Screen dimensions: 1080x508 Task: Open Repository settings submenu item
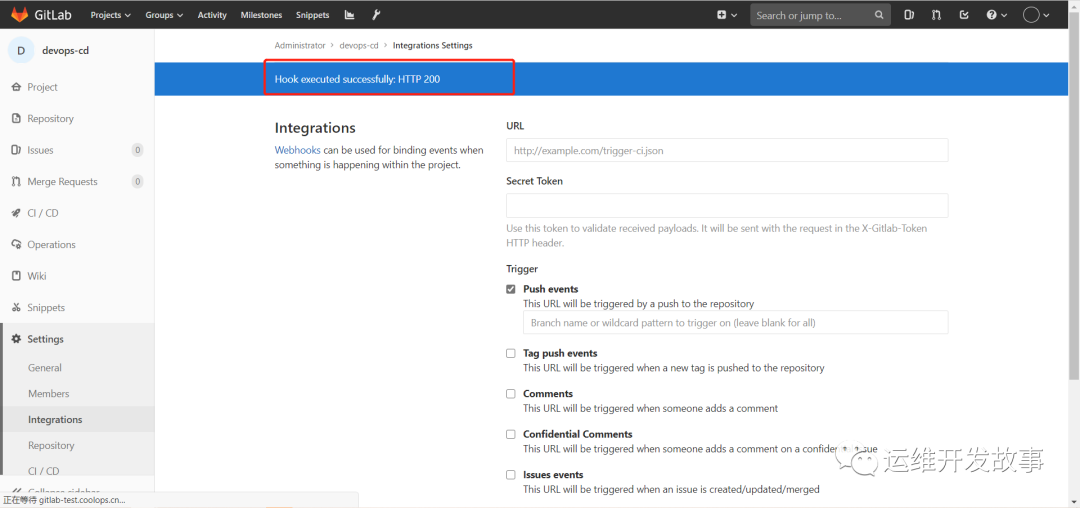51,445
